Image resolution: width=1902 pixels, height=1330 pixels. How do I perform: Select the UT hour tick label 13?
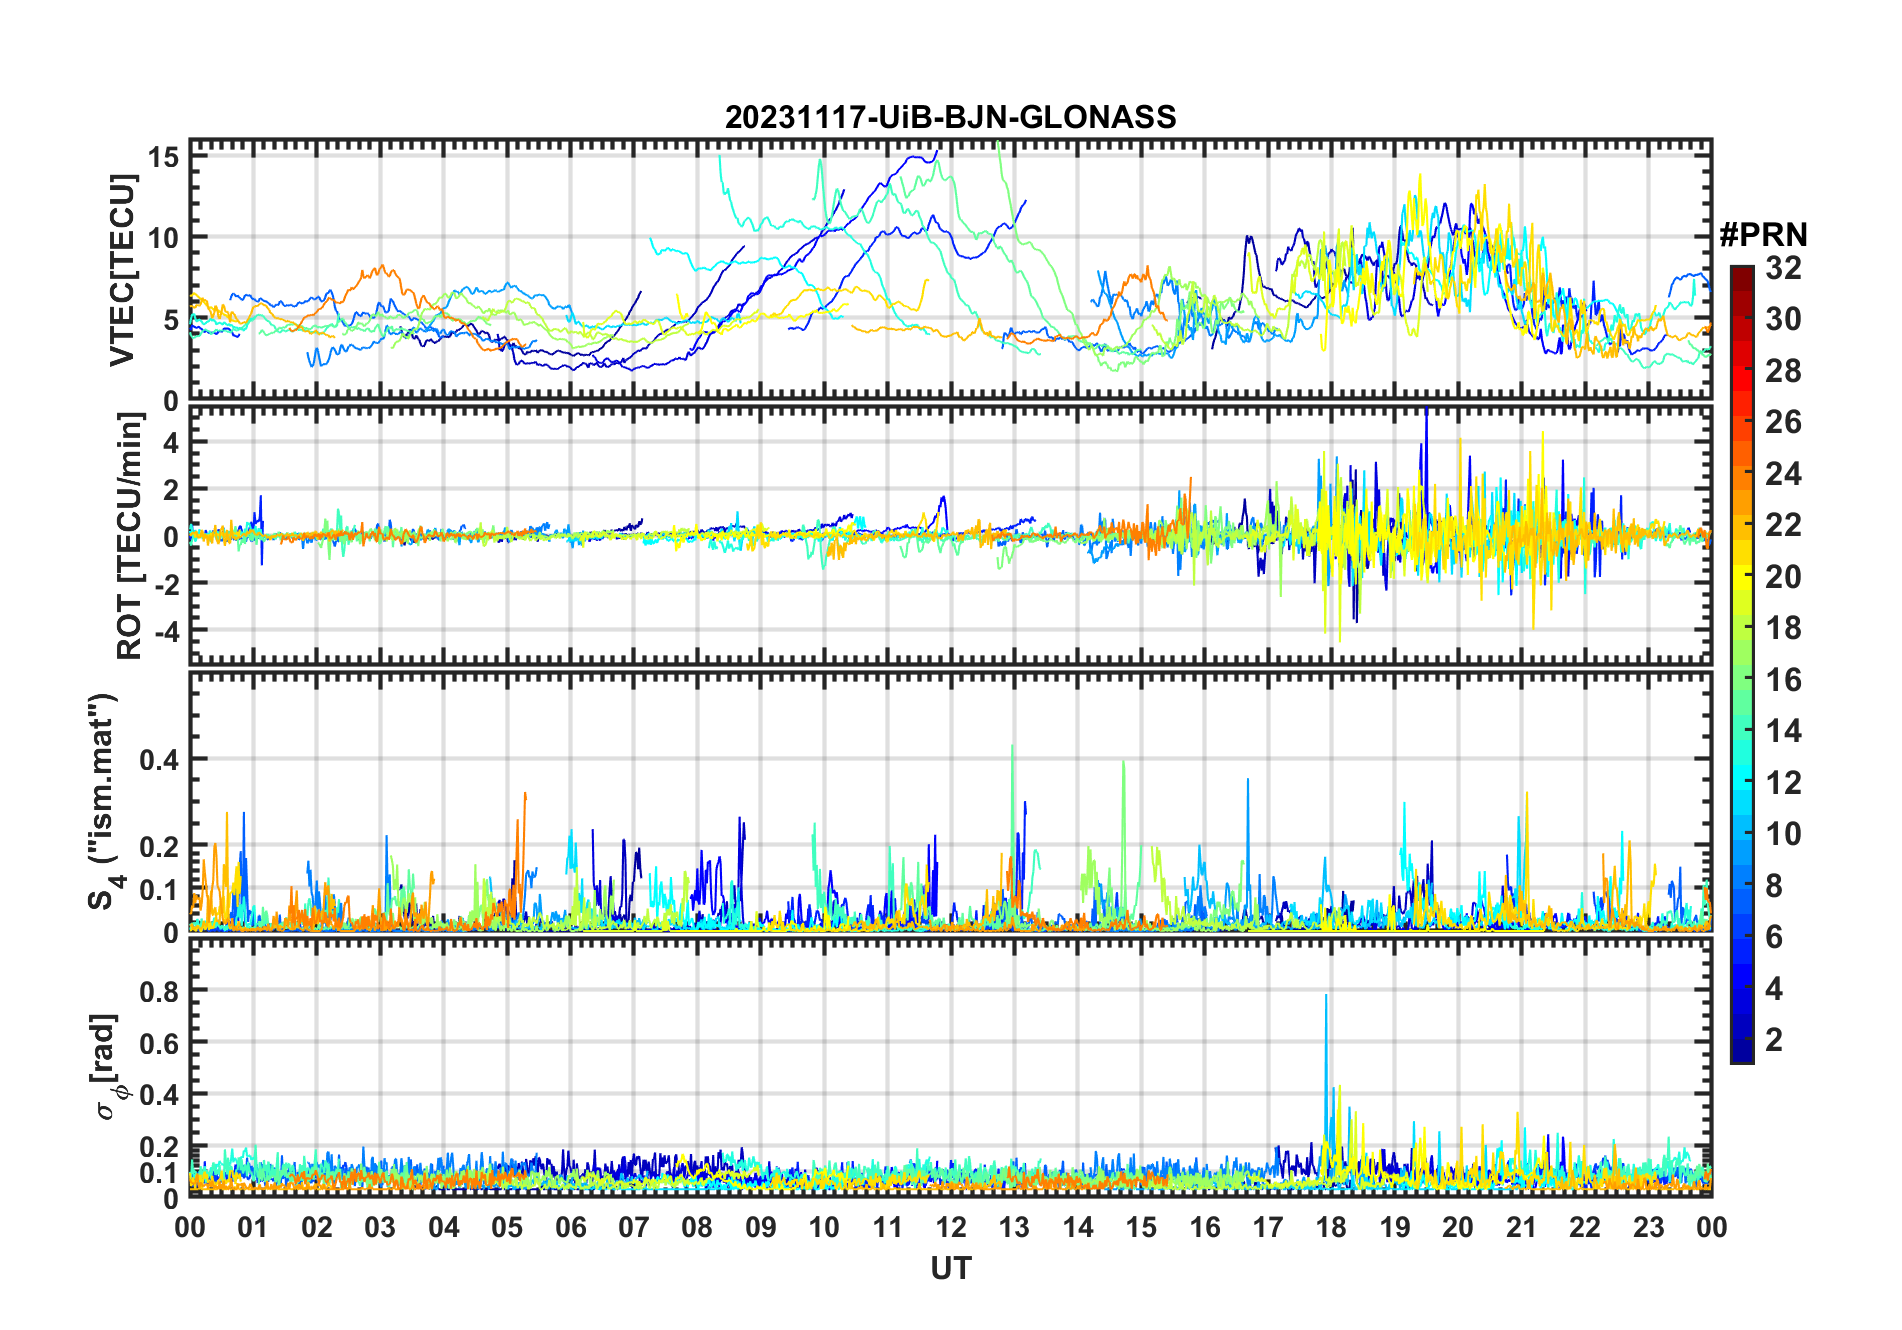point(1014,1227)
